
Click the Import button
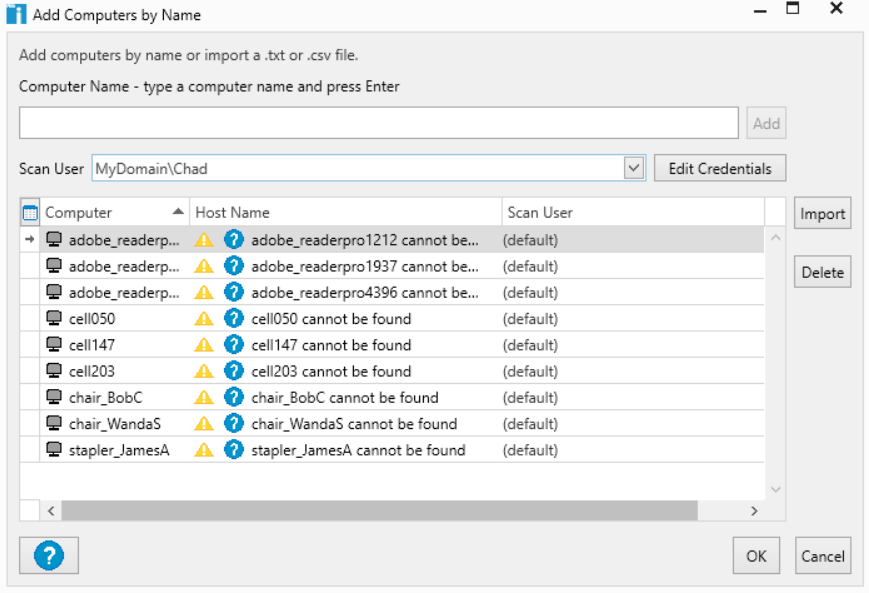click(x=822, y=213)
